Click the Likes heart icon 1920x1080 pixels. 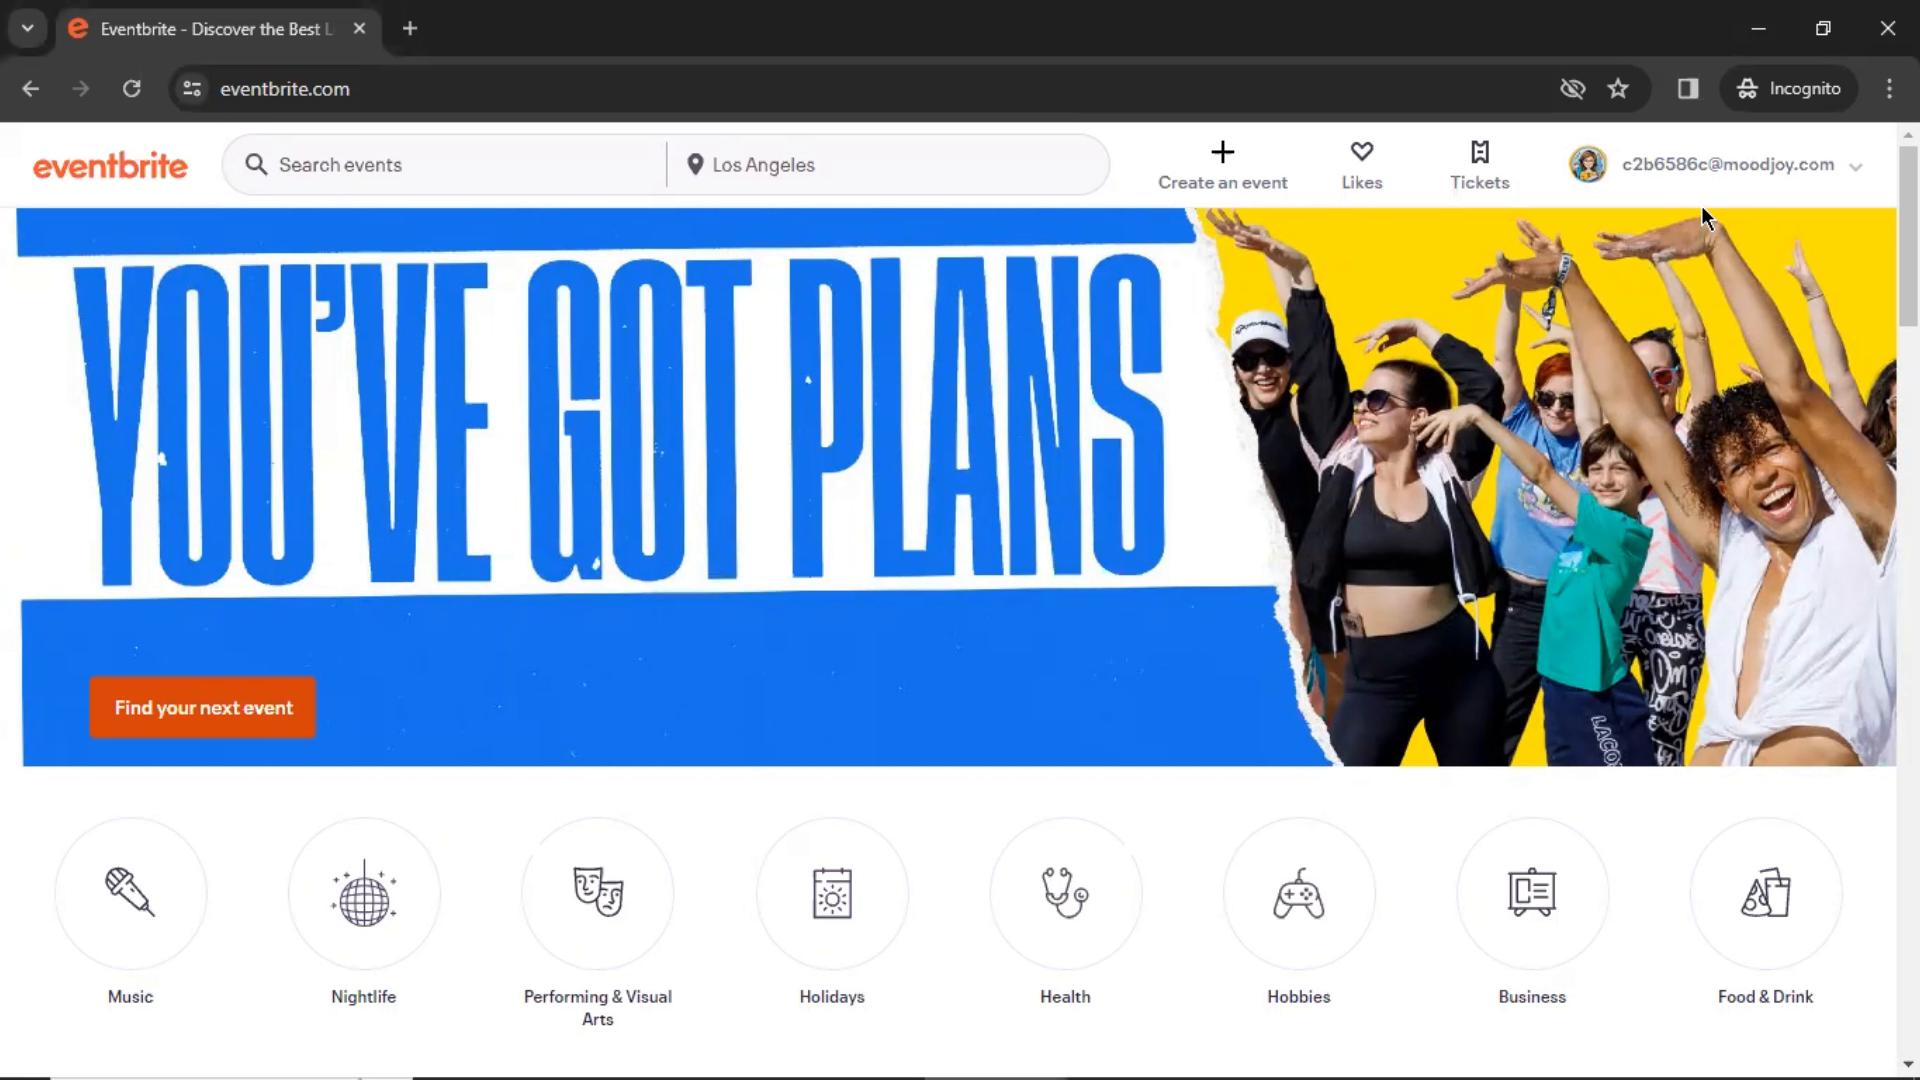tap(1361, 150)
